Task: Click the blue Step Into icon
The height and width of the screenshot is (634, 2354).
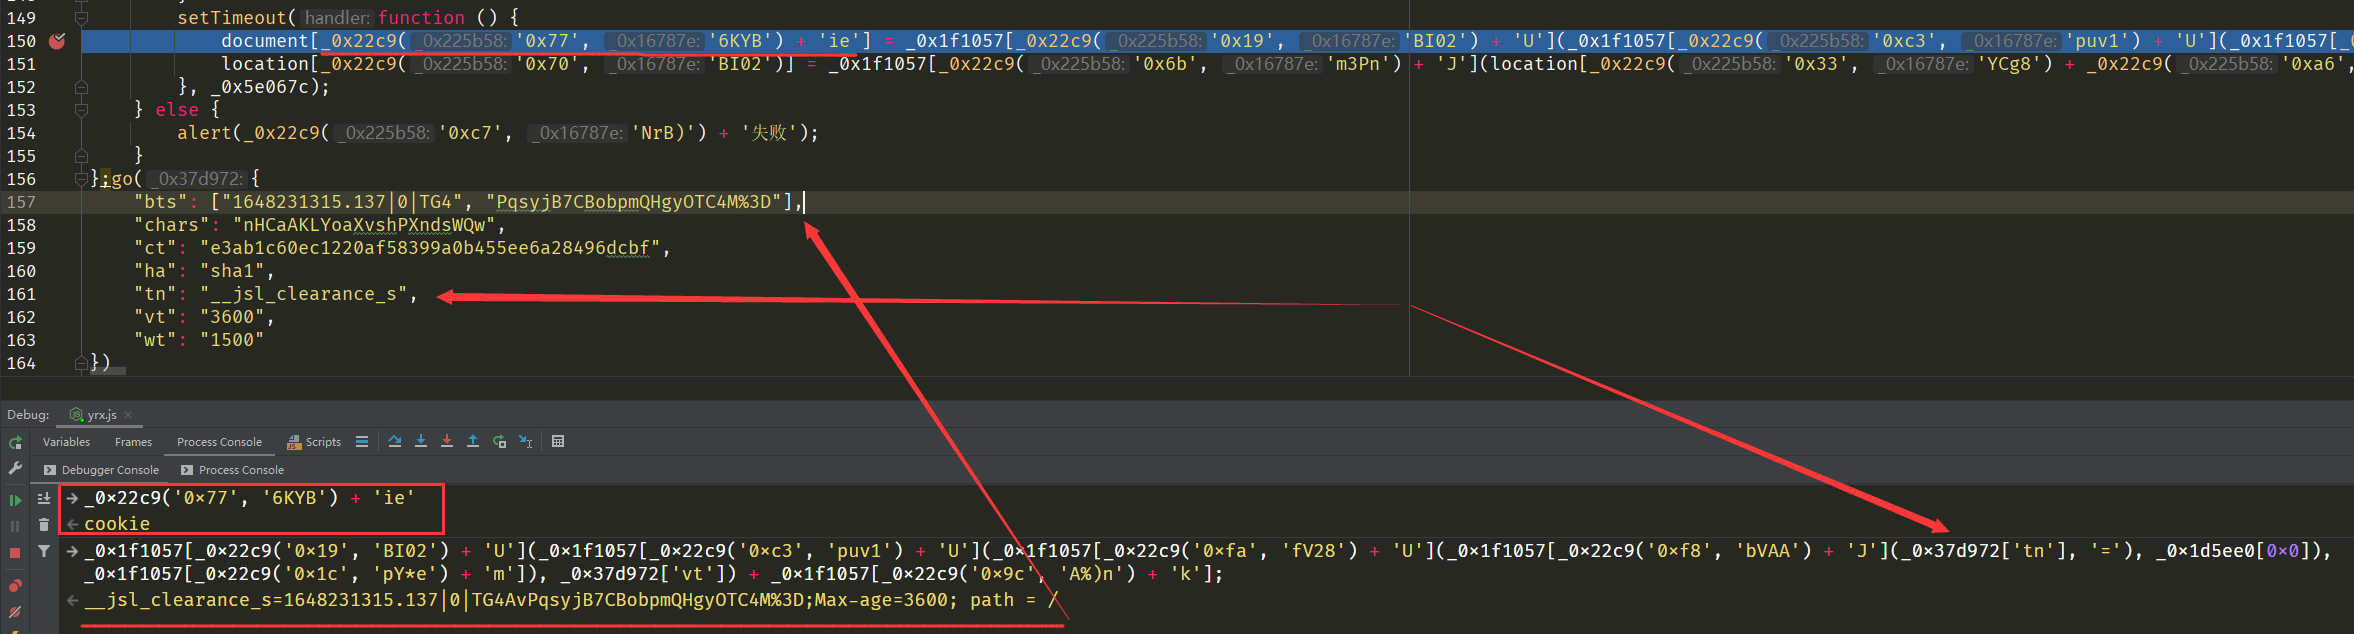Action: tap(421, 442)
